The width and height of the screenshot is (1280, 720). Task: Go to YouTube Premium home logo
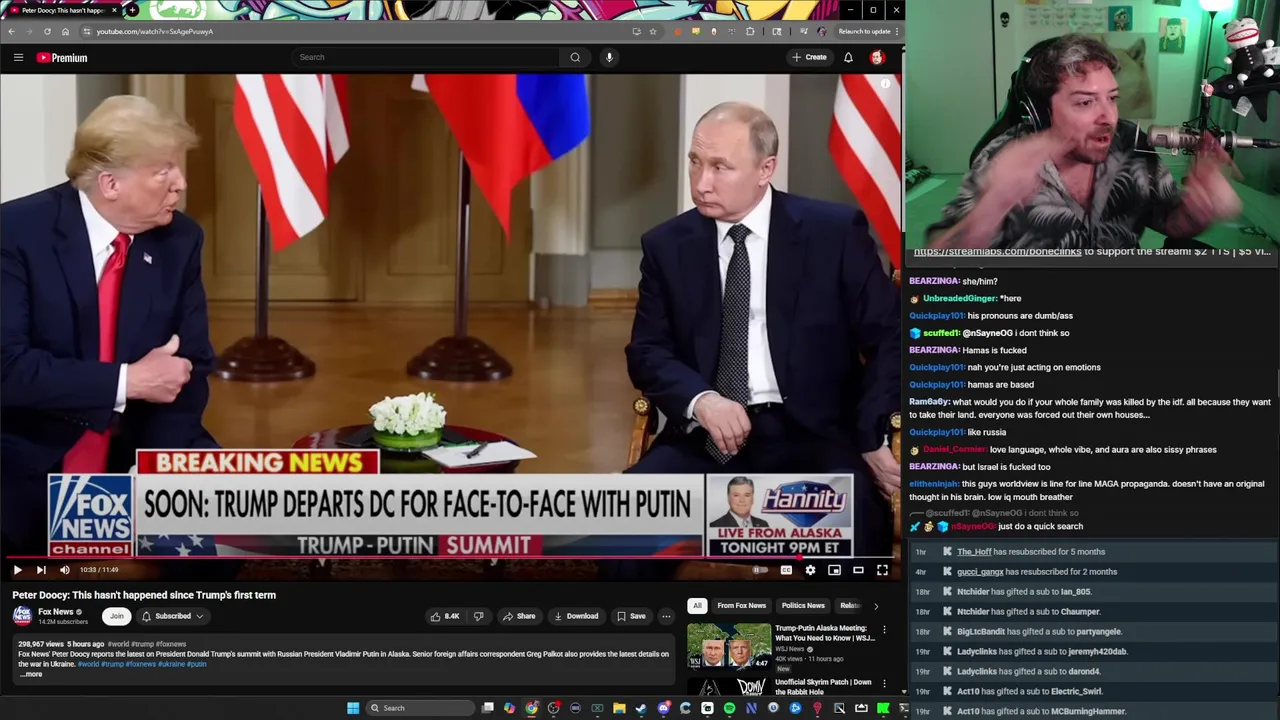62,57
